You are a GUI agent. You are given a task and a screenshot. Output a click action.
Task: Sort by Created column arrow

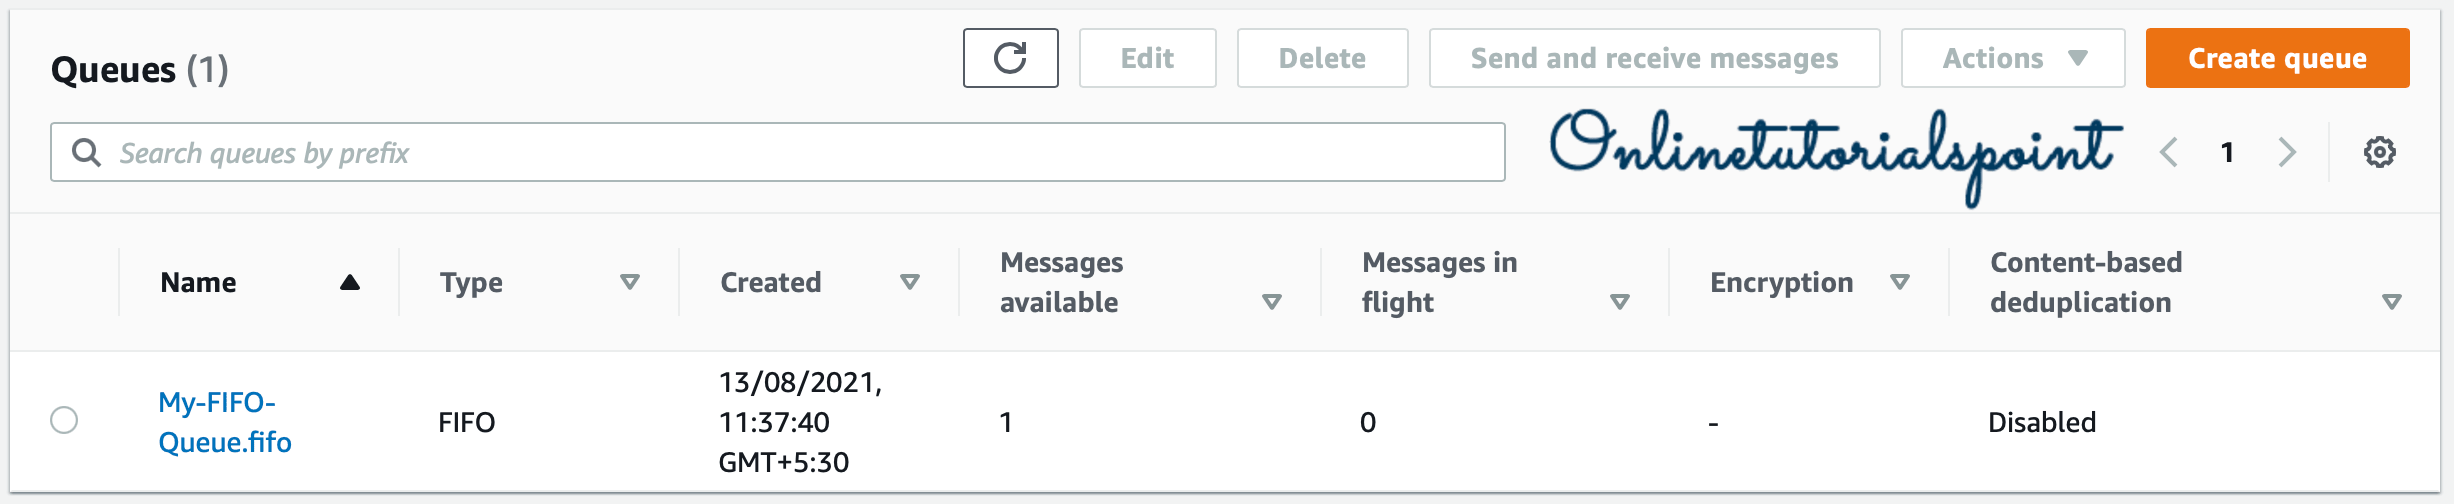pyautogui.click(x=909, y=283)
